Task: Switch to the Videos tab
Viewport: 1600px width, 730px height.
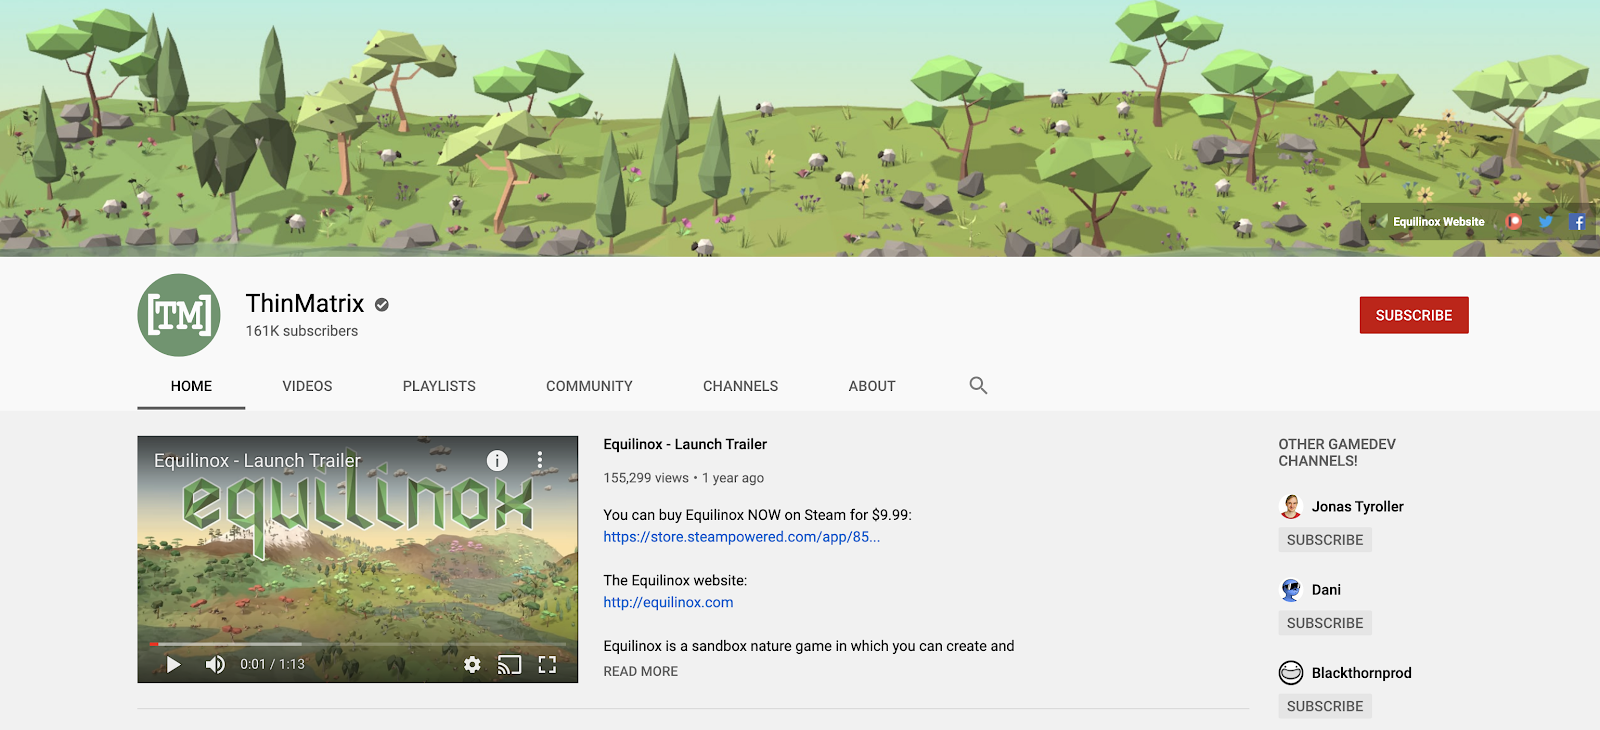Action: tap(307, 386)
